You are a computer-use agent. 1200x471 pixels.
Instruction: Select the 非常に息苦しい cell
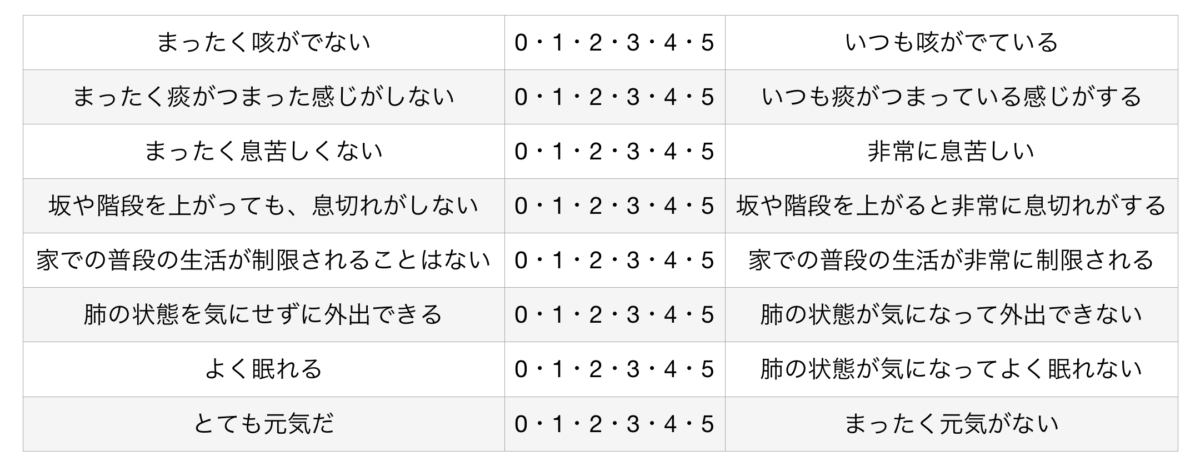tap(951, 152)
